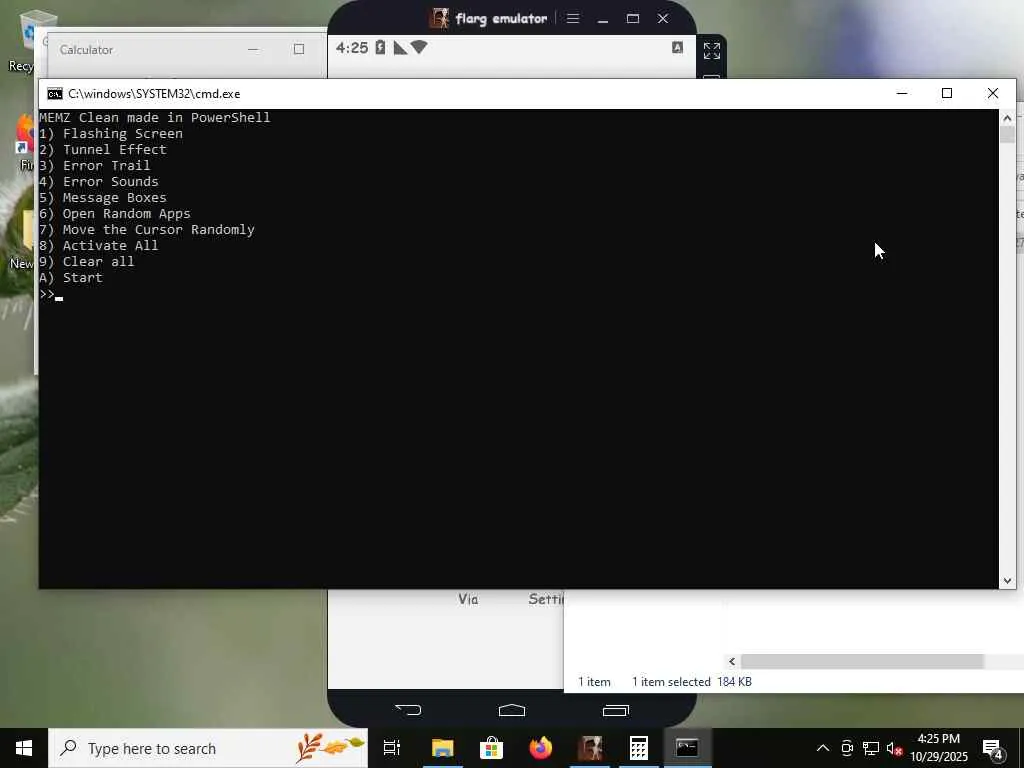Image resolution: width=1024 pixels, height=768 pixels.
Task: Click the Meet Now tray icon
Action: click(847, 748)
